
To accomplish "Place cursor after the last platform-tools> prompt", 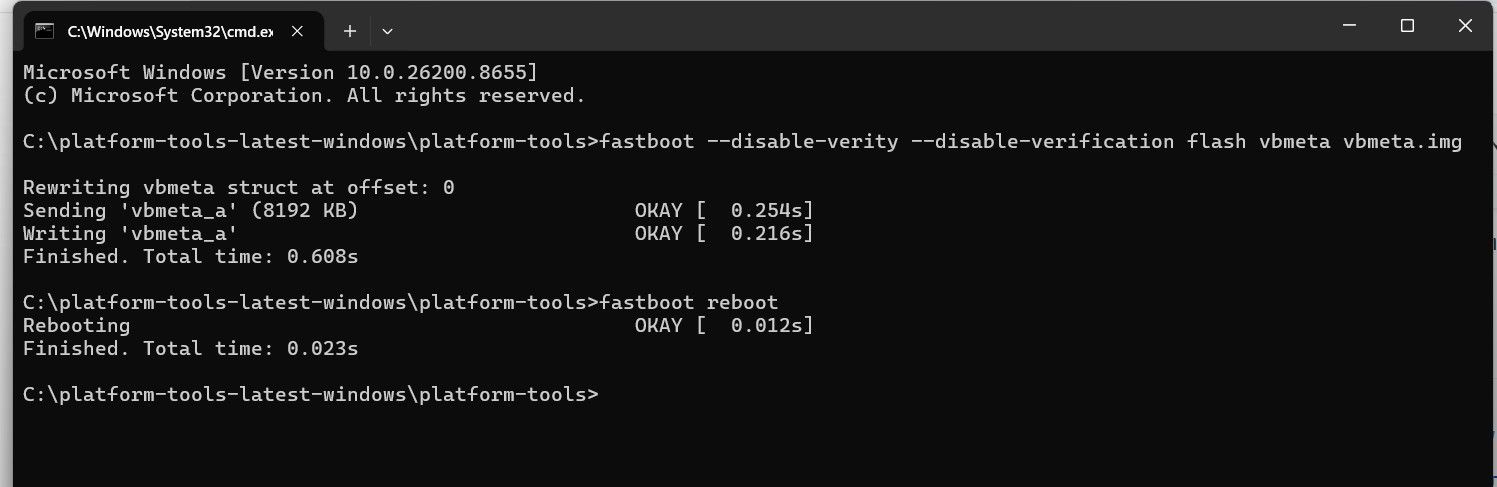I will (x=606, y=394).
